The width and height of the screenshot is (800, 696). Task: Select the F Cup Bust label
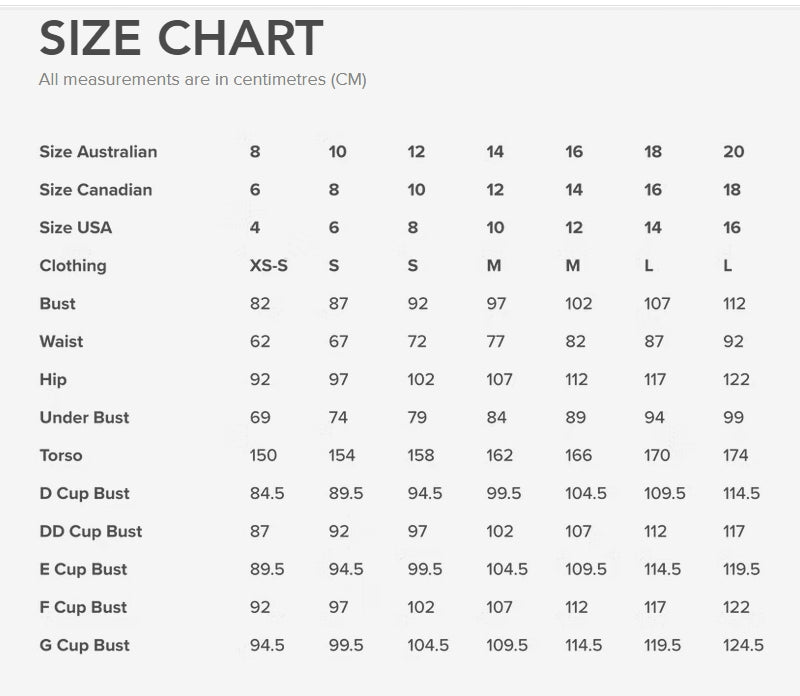(83, 608)
